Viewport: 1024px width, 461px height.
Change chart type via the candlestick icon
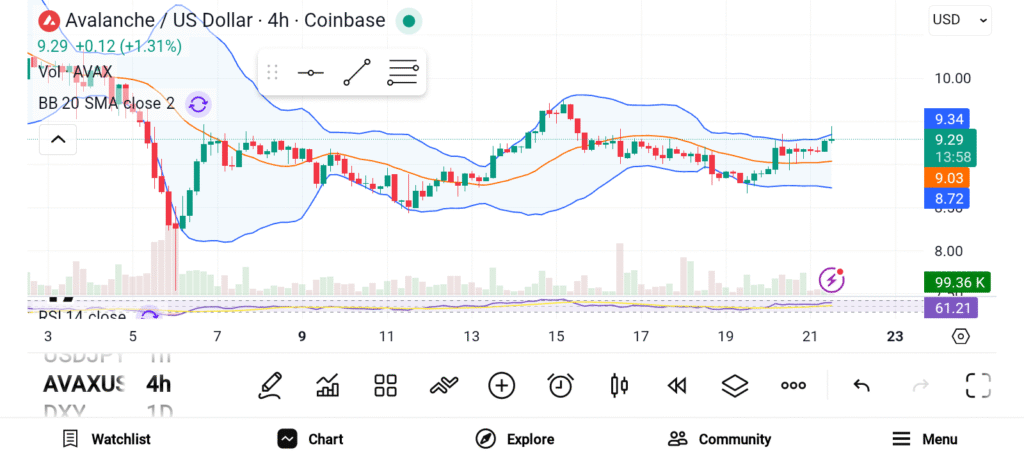pyautogui.click(x=618, y=385)
